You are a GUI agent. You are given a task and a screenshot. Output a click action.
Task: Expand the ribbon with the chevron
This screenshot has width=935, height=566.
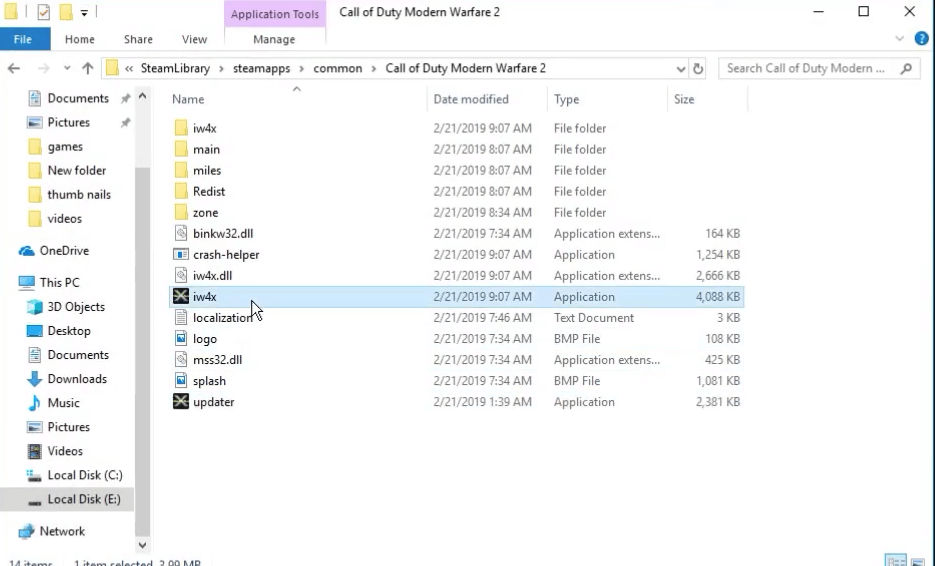coord(900,39)
